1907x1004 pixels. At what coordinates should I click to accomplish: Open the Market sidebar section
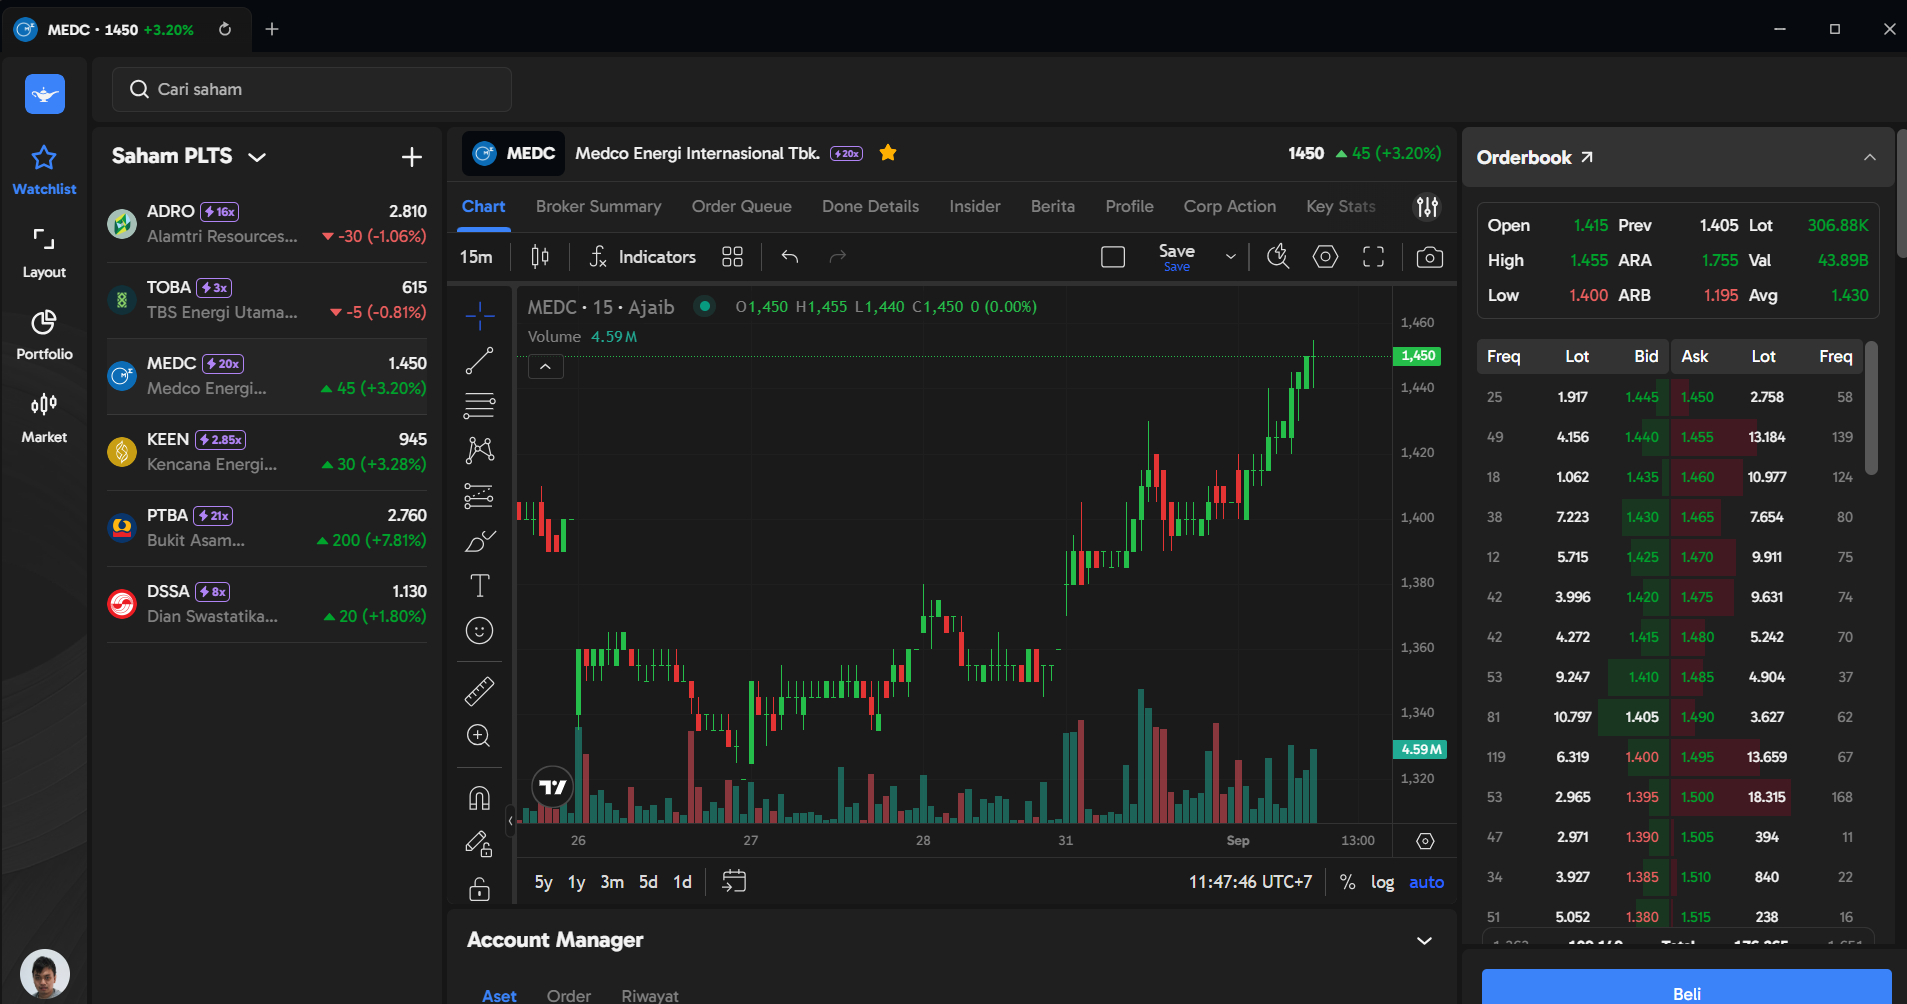44,418
